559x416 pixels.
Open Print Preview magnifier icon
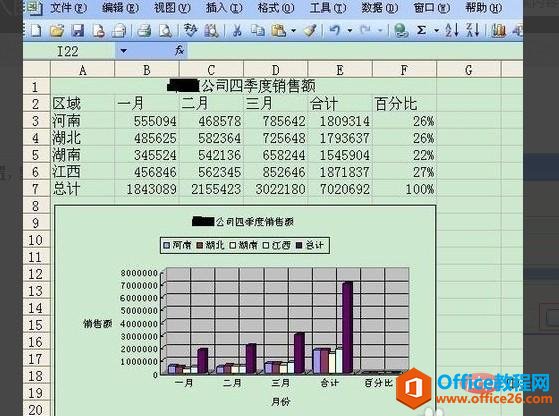(x=165, y=31)
